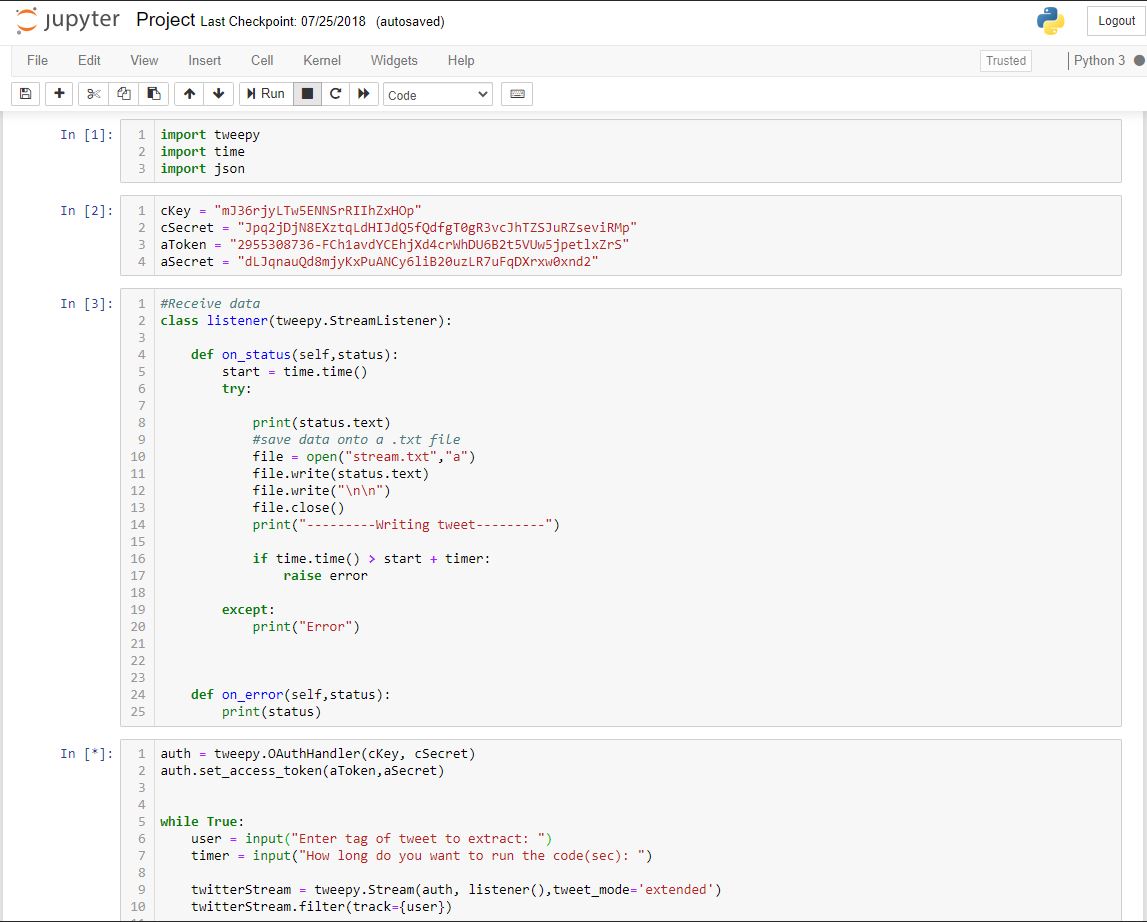Interrupt the kernel with the stop icon
Viewport: 1147px width, 922px height.
(307, 94)
